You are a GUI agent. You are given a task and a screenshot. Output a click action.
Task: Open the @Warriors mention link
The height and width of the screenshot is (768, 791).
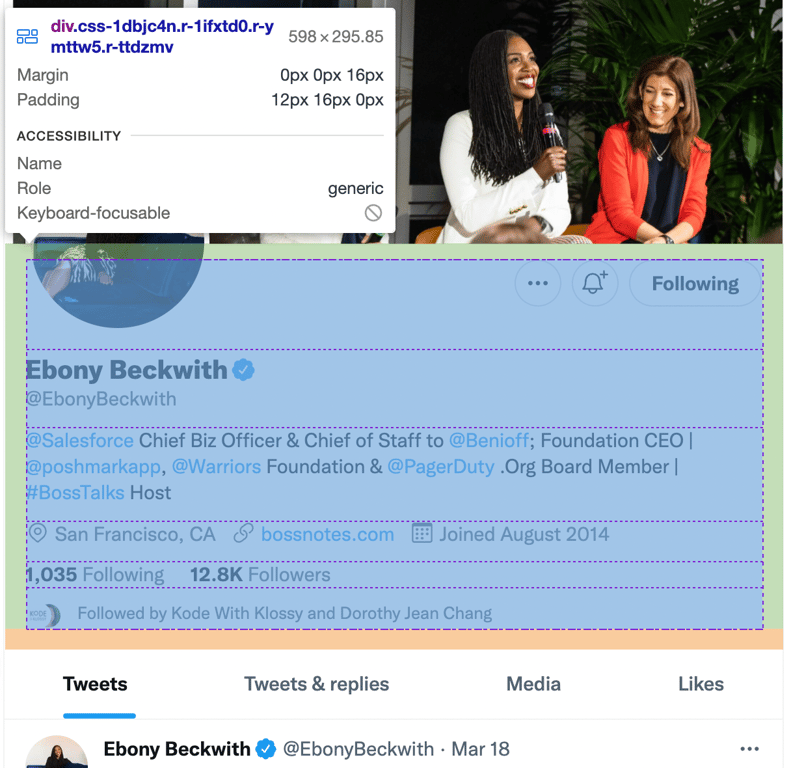pyautogui.click(x=216, y=467)
